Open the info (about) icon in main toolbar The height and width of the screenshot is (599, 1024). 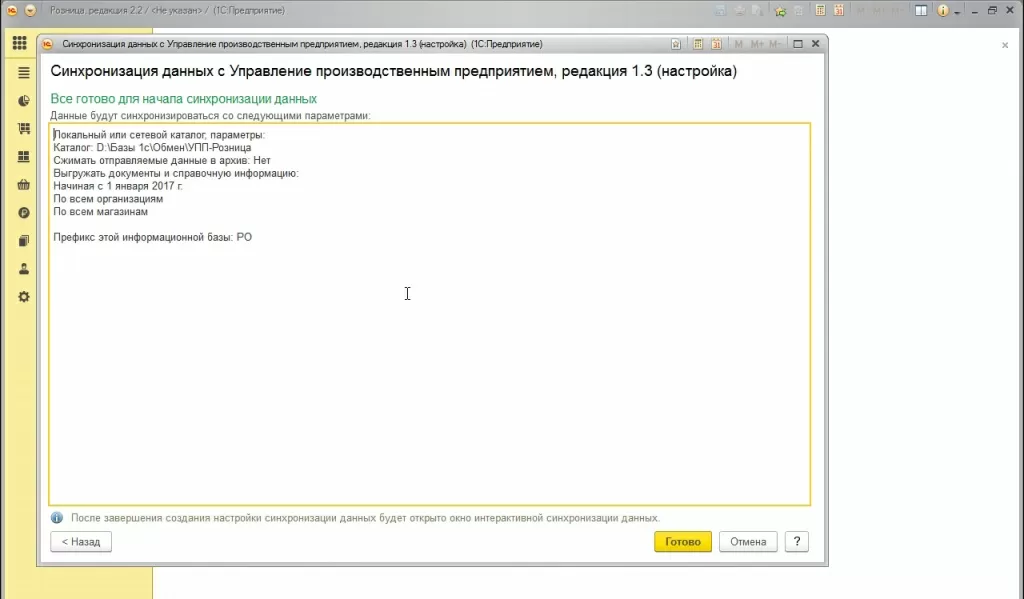(x=942, y=10)
